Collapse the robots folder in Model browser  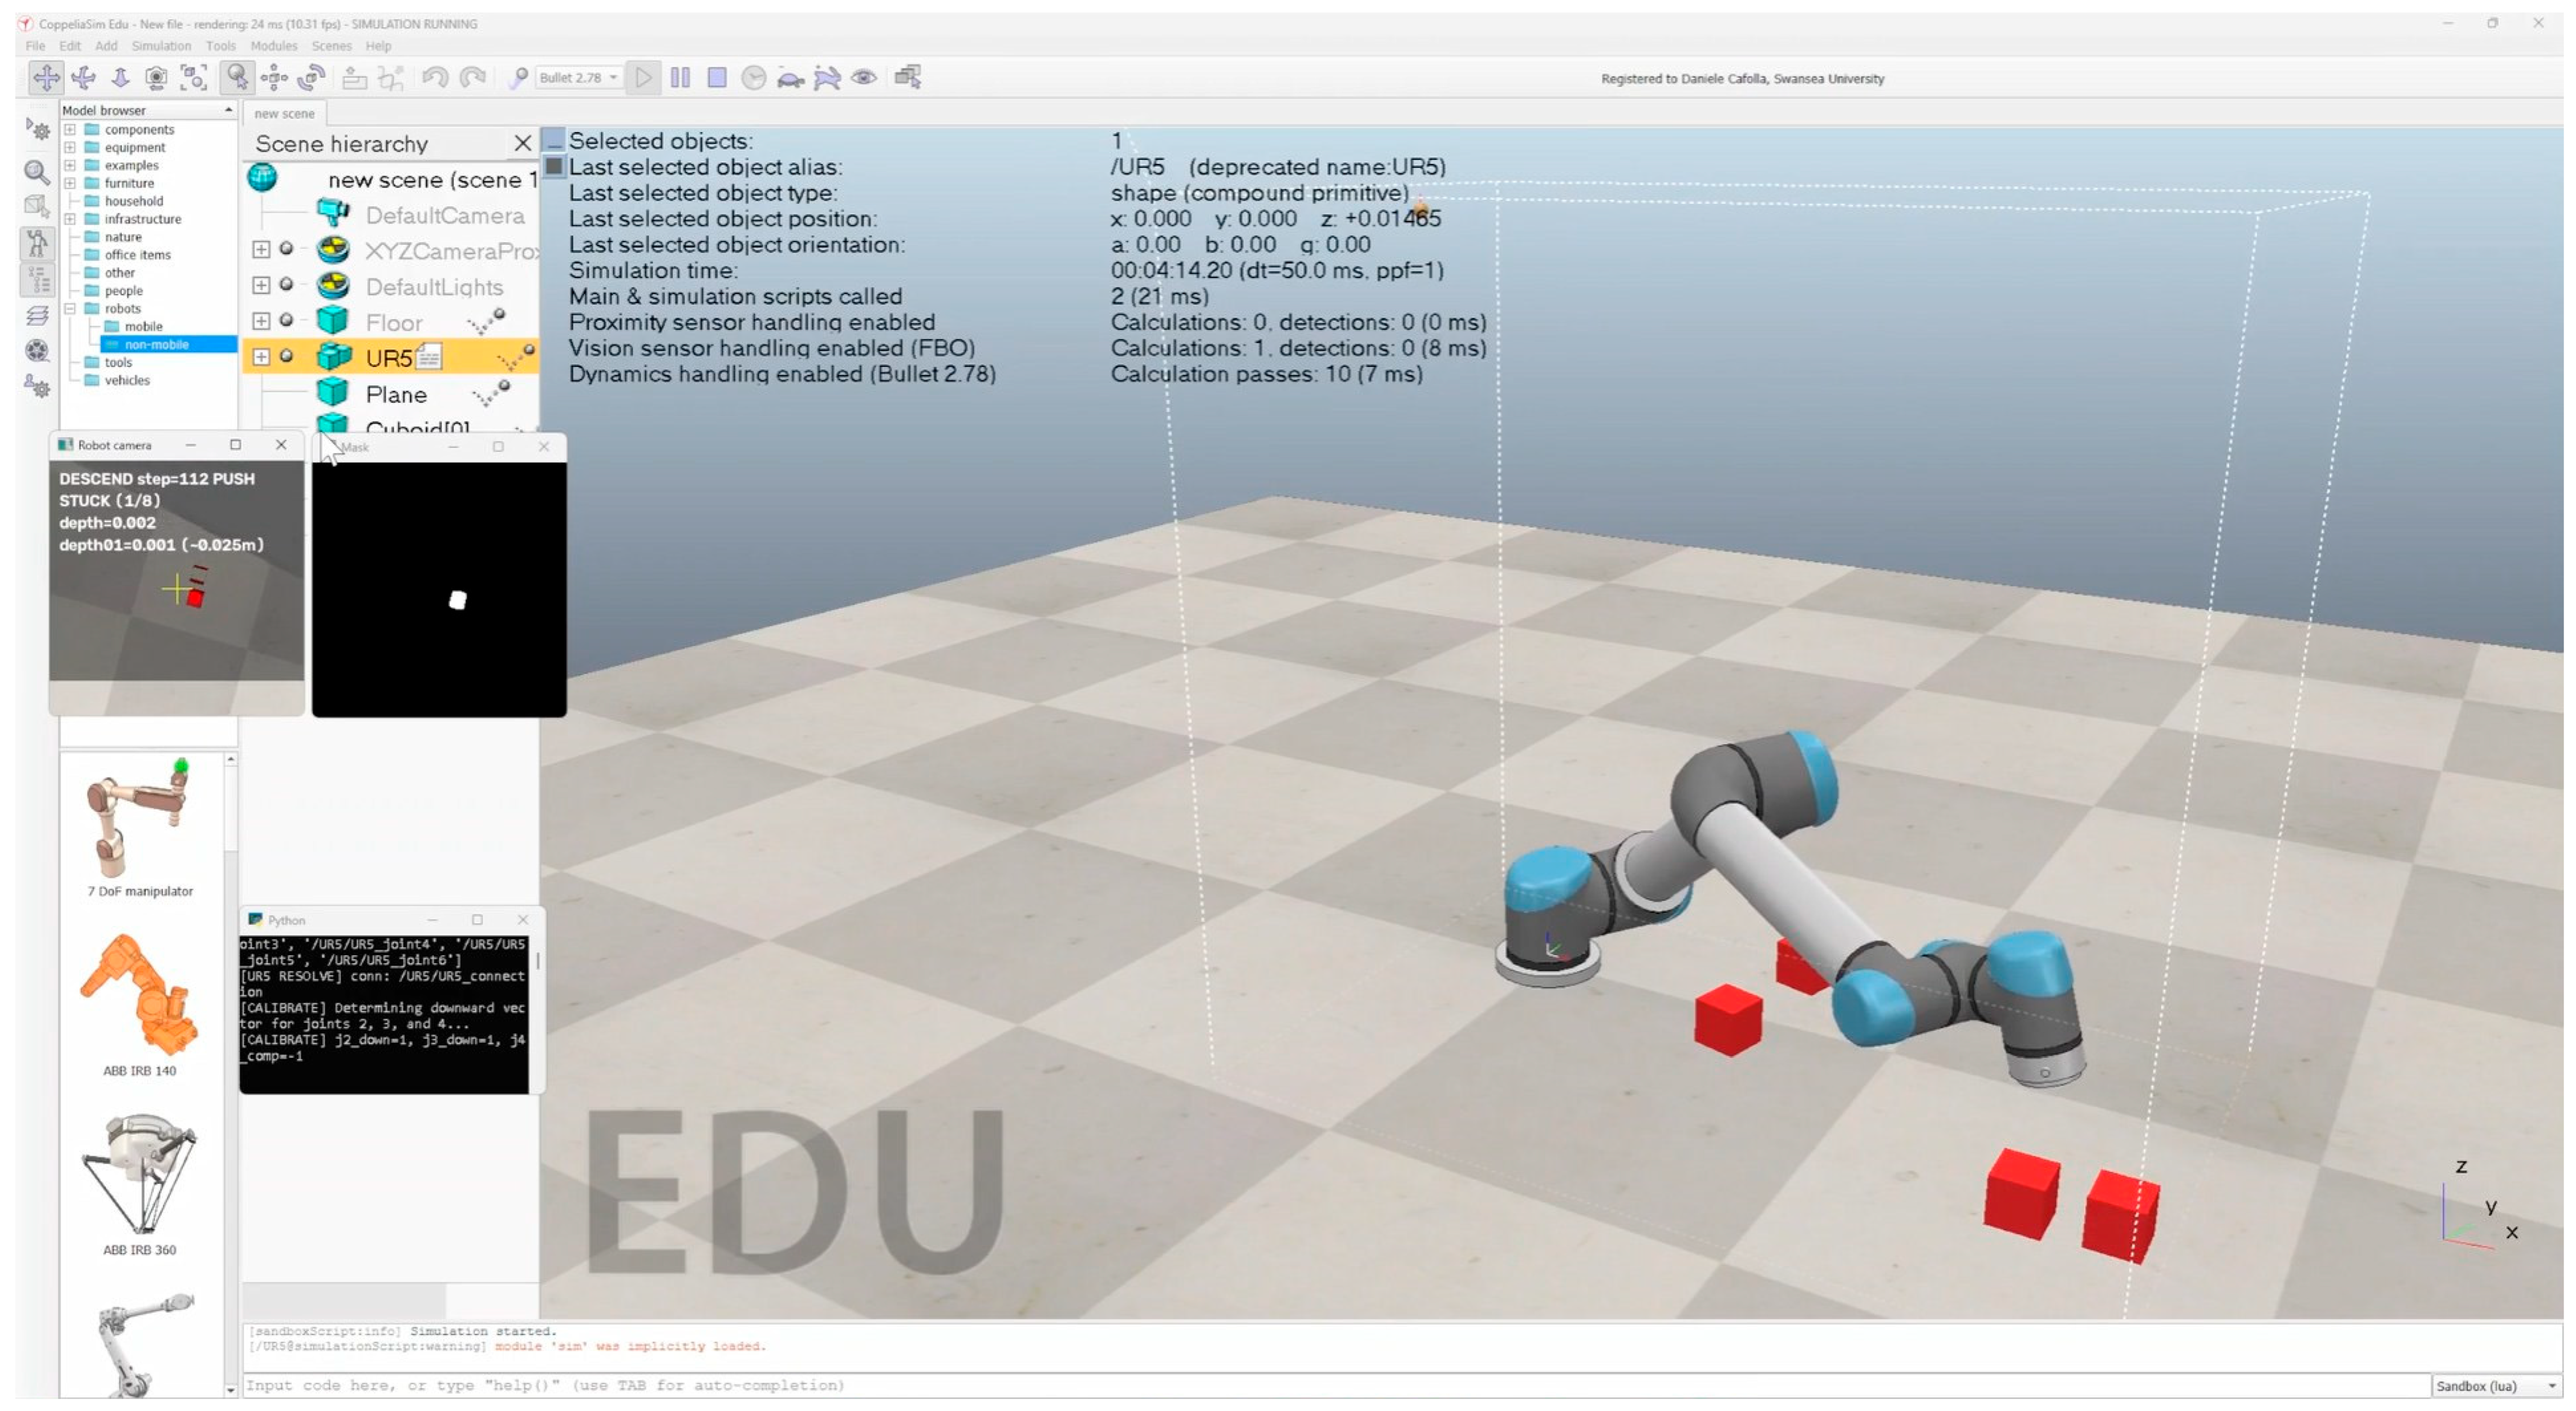coord(70,309)
